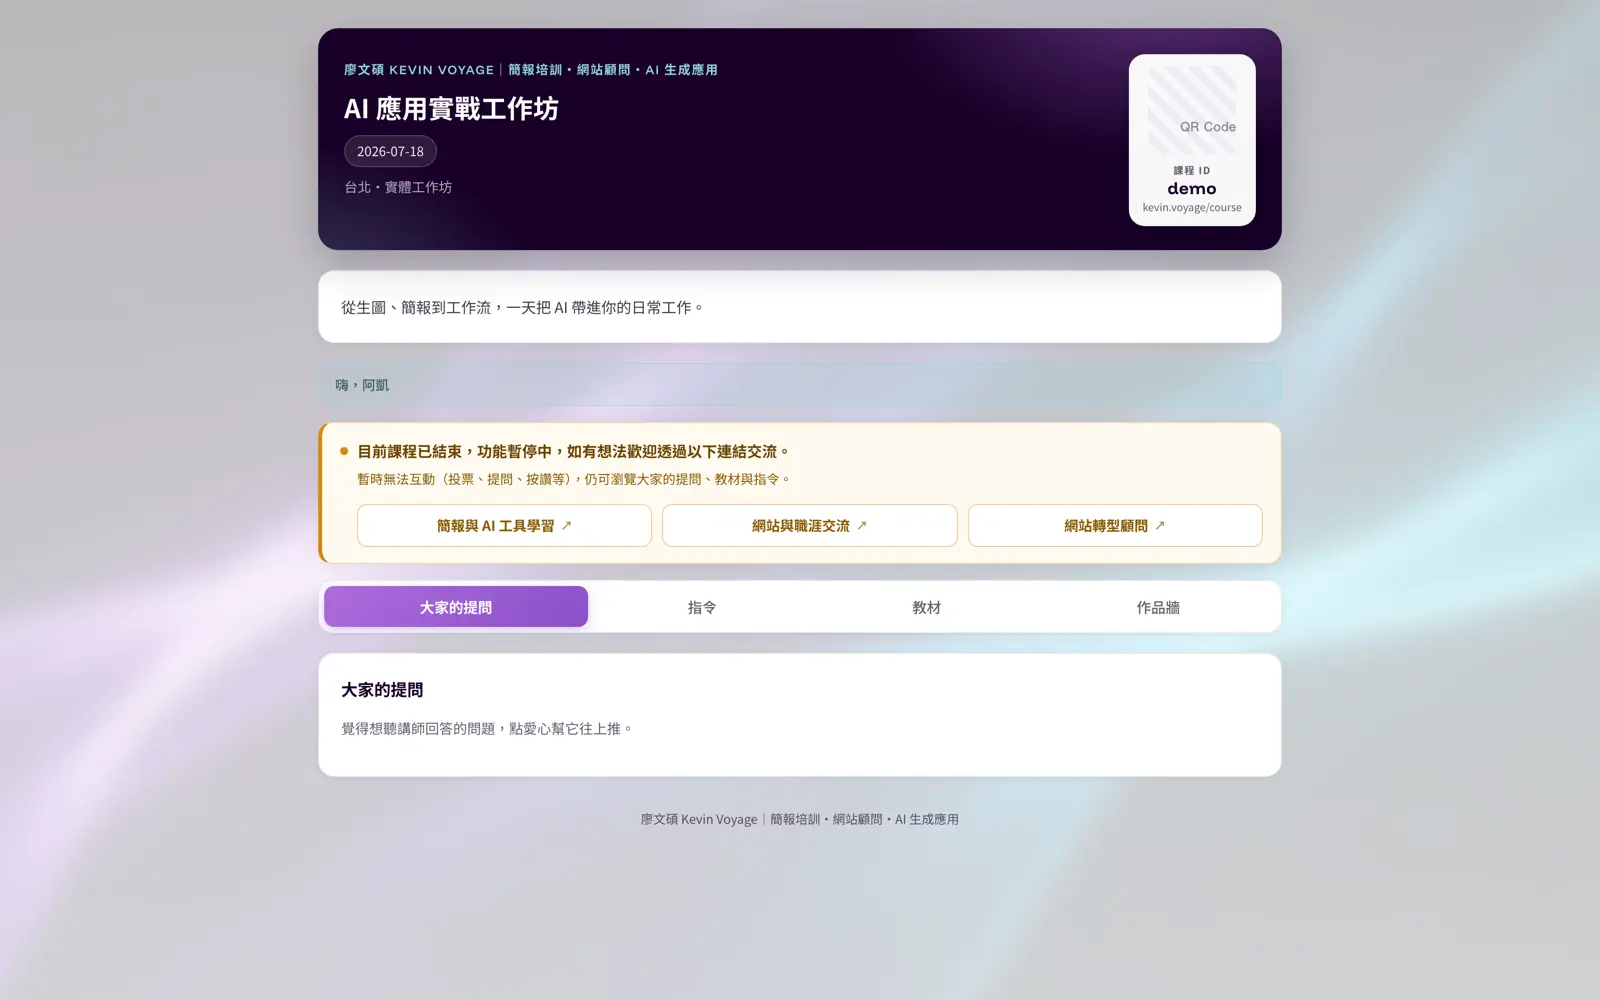The height and width of the screenshot is (1000, 1600).
Task: Click the 課程 ID label
Action: click(x=1192, y=171)
